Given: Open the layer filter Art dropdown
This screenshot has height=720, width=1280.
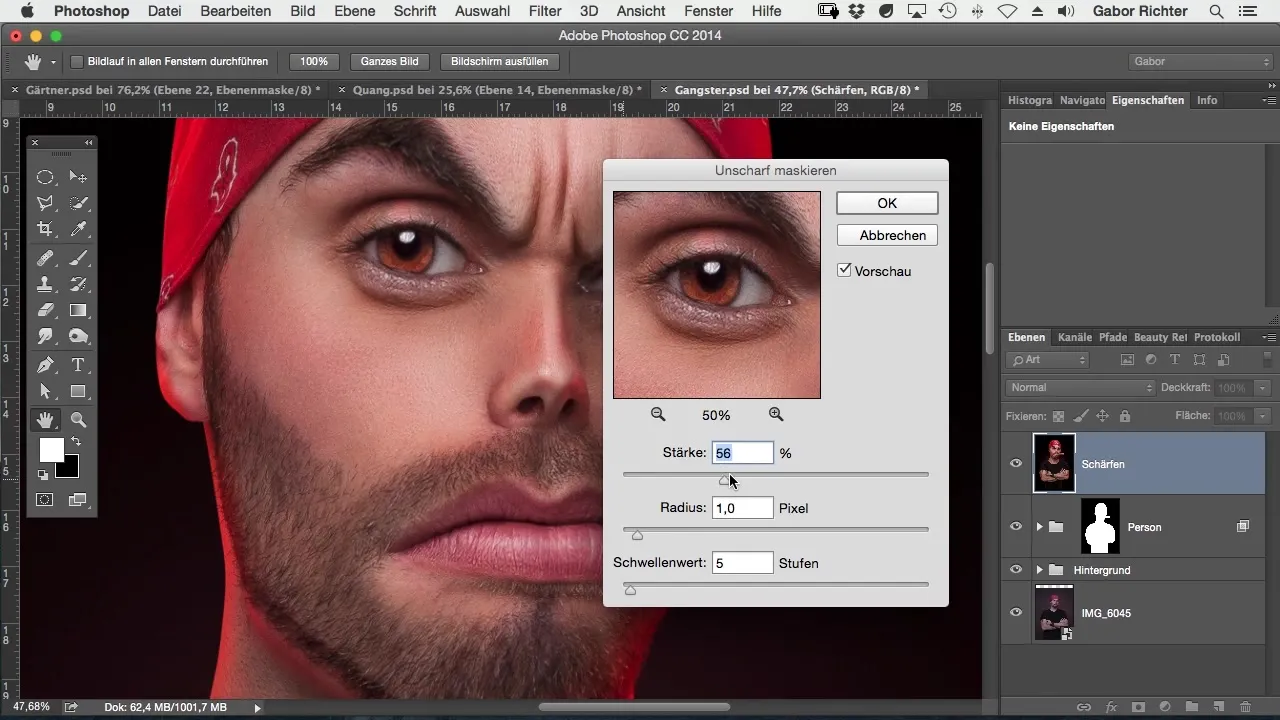Looking at the screenshot, I should [x=1048, y=359].
